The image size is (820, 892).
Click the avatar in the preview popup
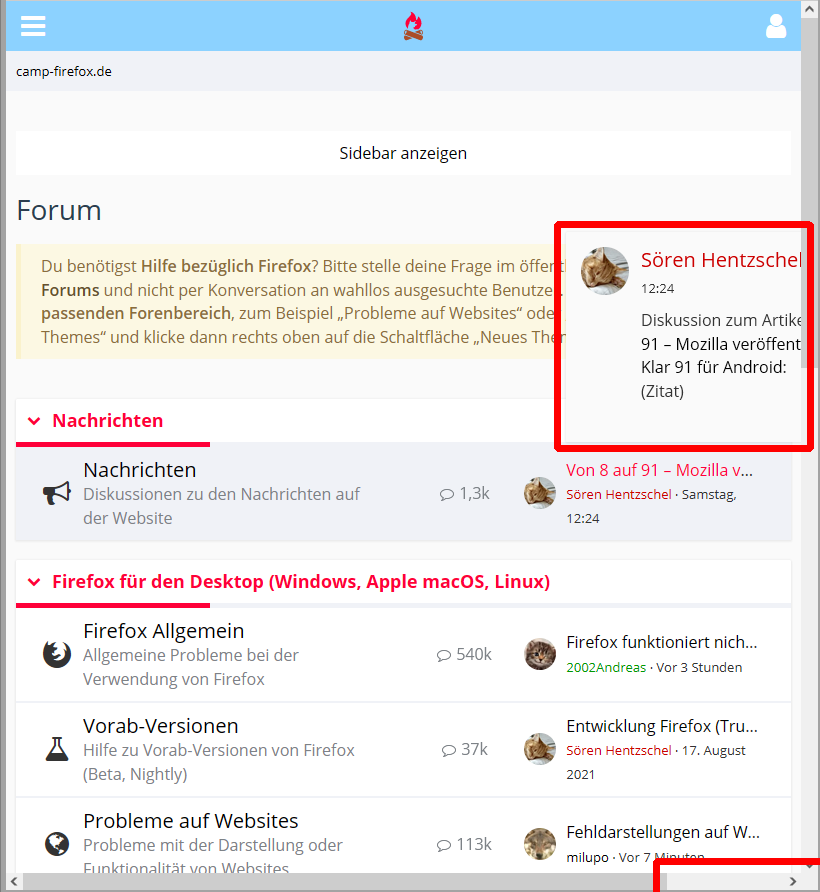[x=604, y=271]
